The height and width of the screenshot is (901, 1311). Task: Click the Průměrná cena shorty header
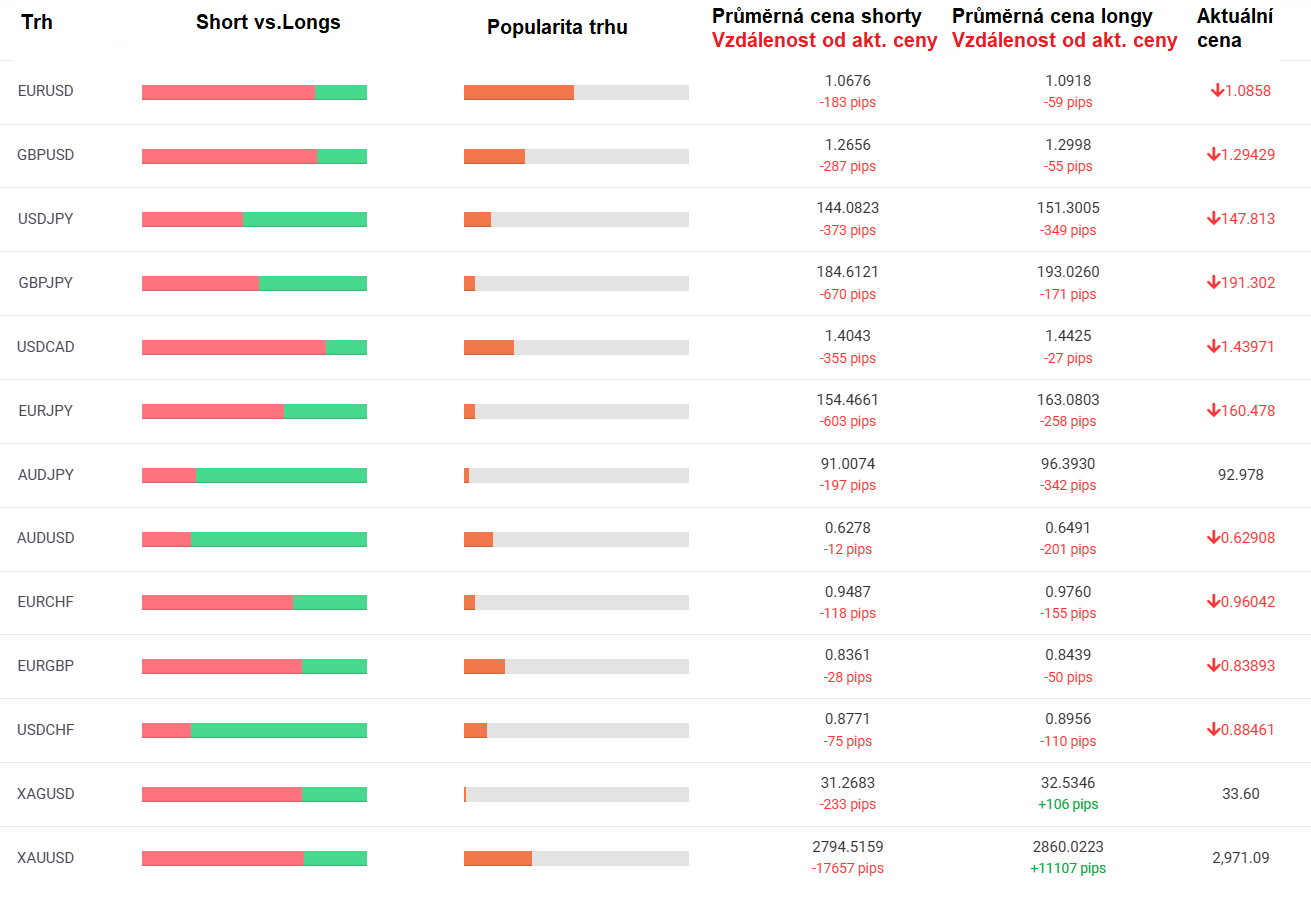[816, 16]
